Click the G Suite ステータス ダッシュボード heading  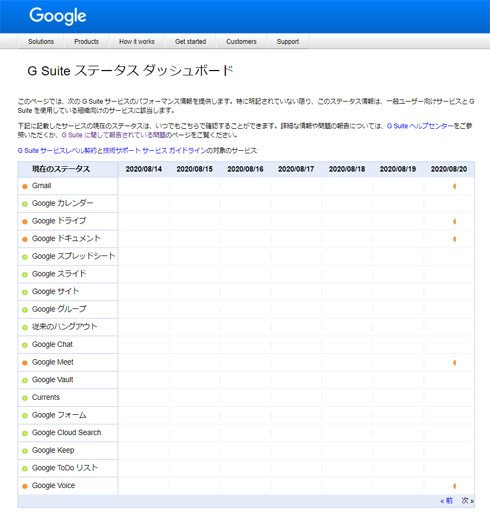(130, 71)
